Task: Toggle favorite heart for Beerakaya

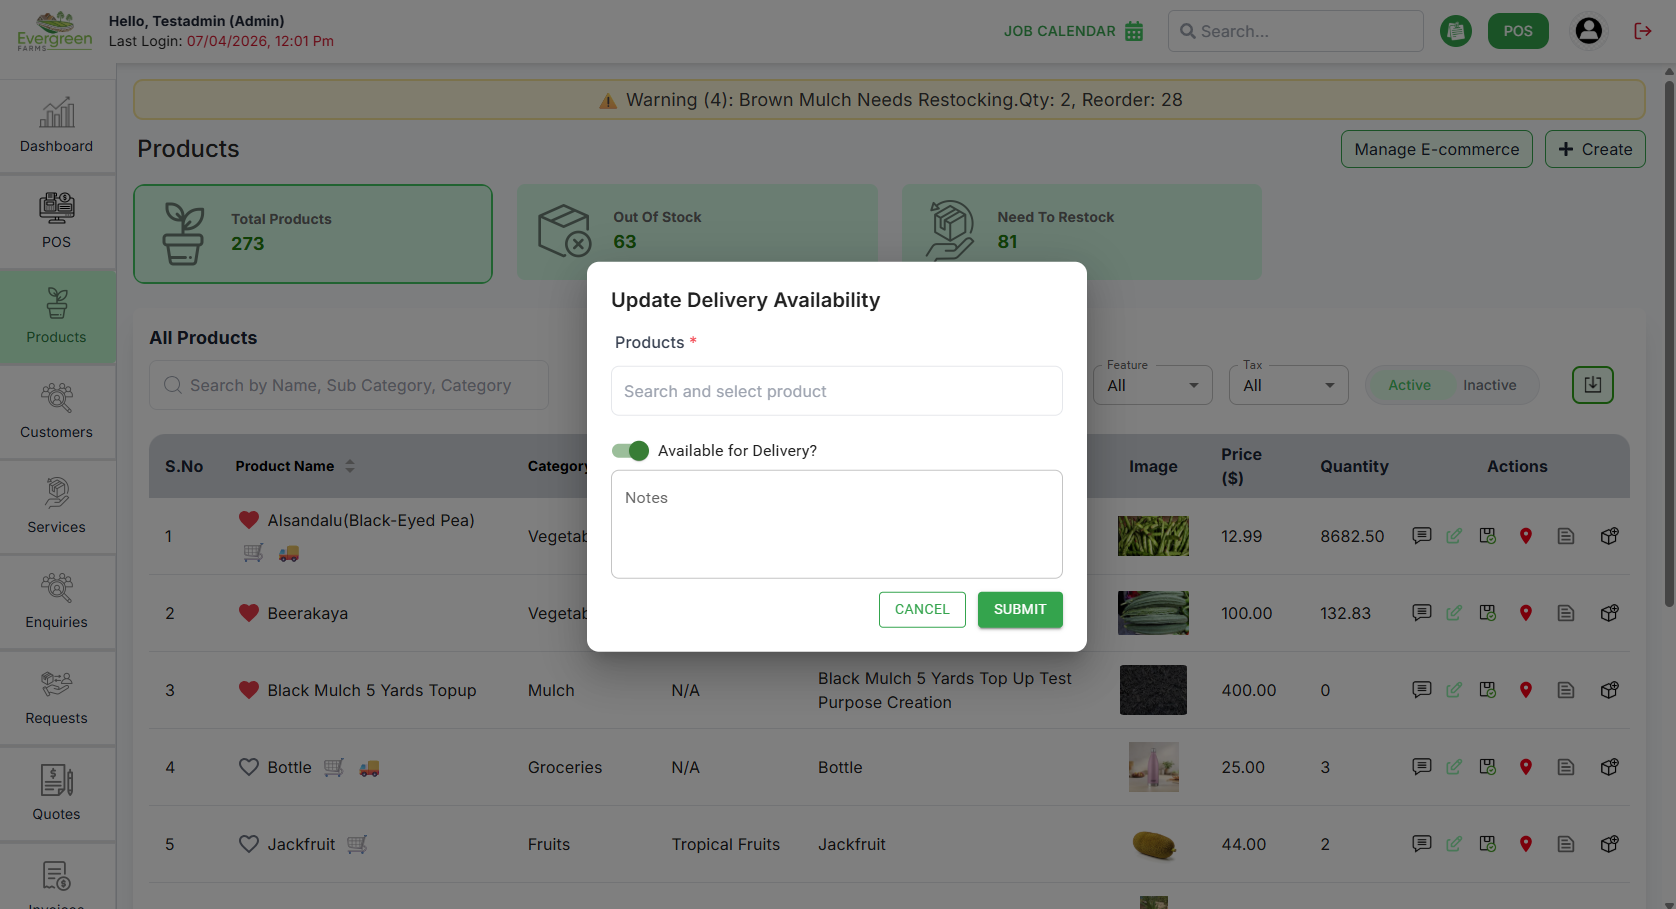Action: [x=249, y=613]
